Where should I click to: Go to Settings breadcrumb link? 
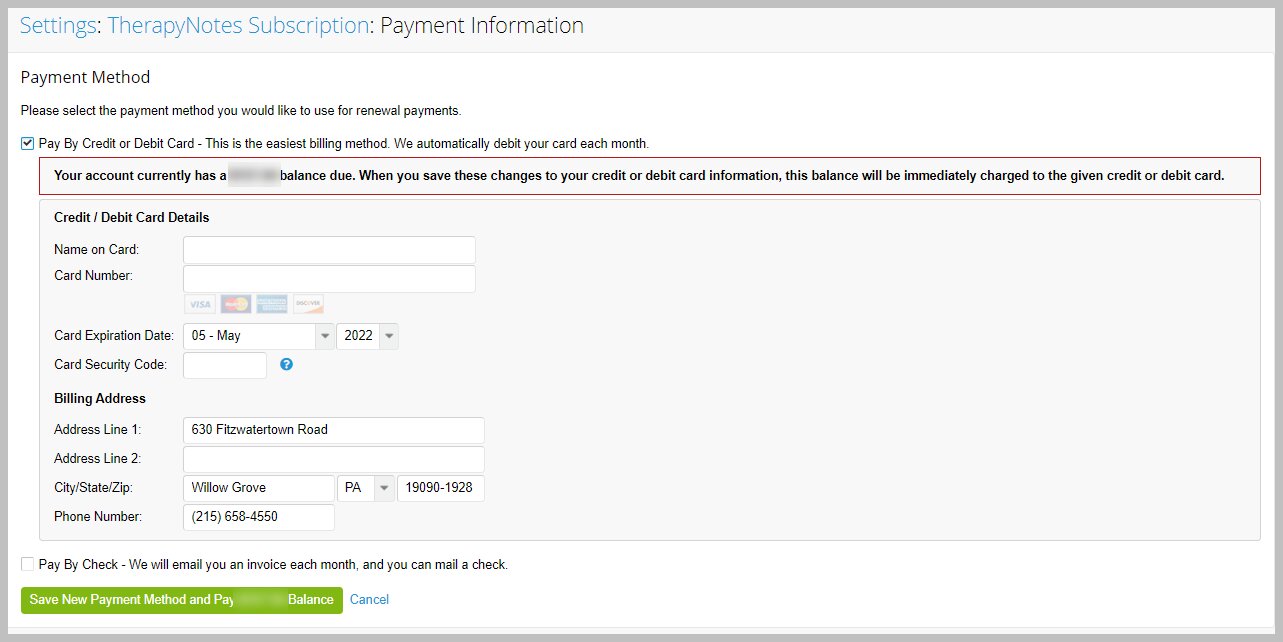tap(57, 26)
